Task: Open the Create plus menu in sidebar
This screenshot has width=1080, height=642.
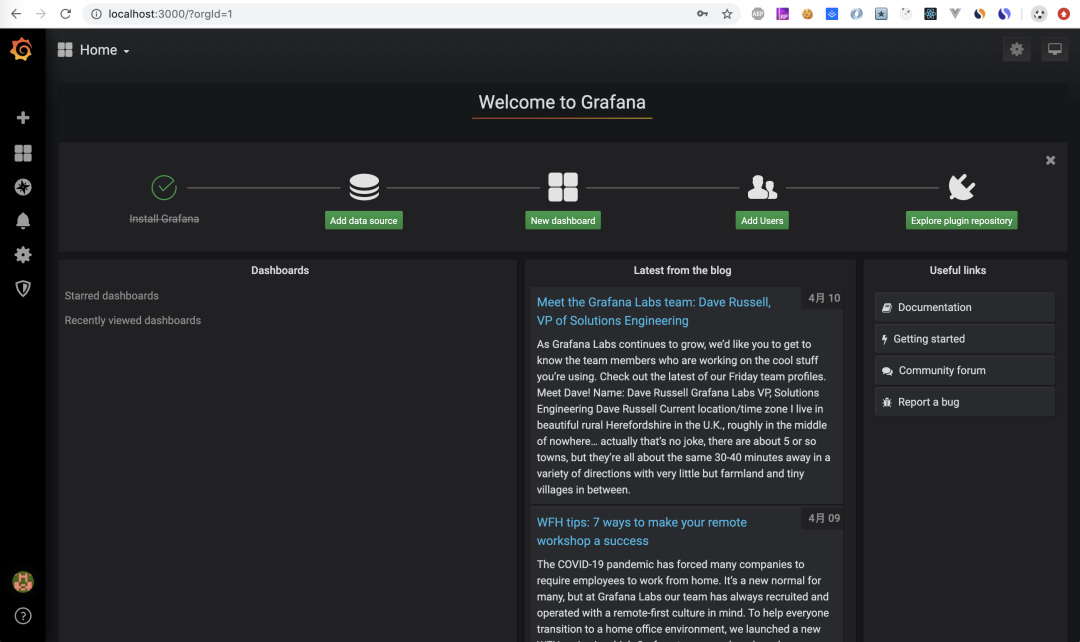Action: point(23,118)
